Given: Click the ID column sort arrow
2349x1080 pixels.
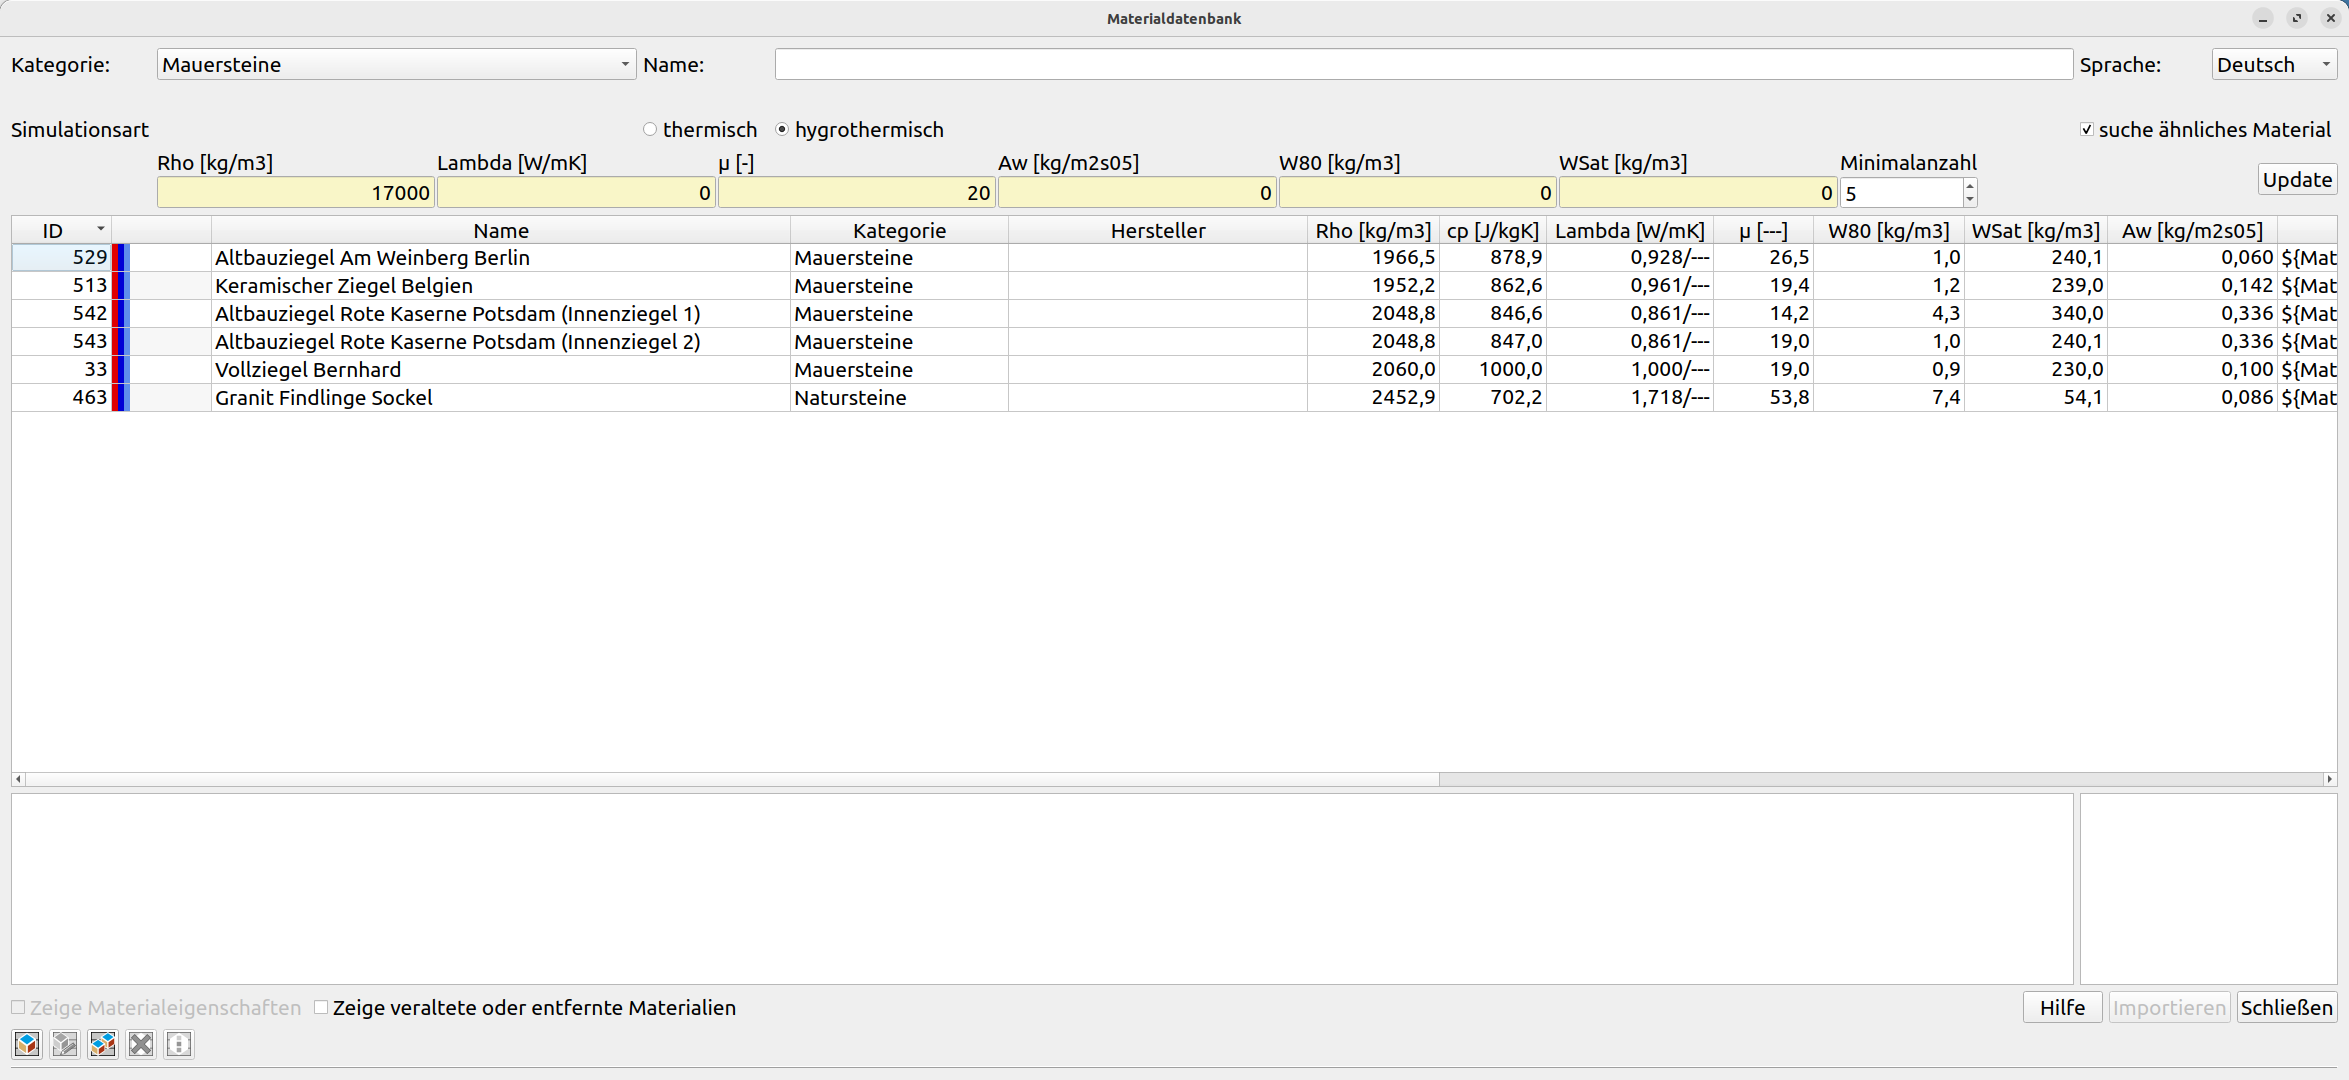Looking at the screenshot, I should pyautogui.click(x=100, y=229).
